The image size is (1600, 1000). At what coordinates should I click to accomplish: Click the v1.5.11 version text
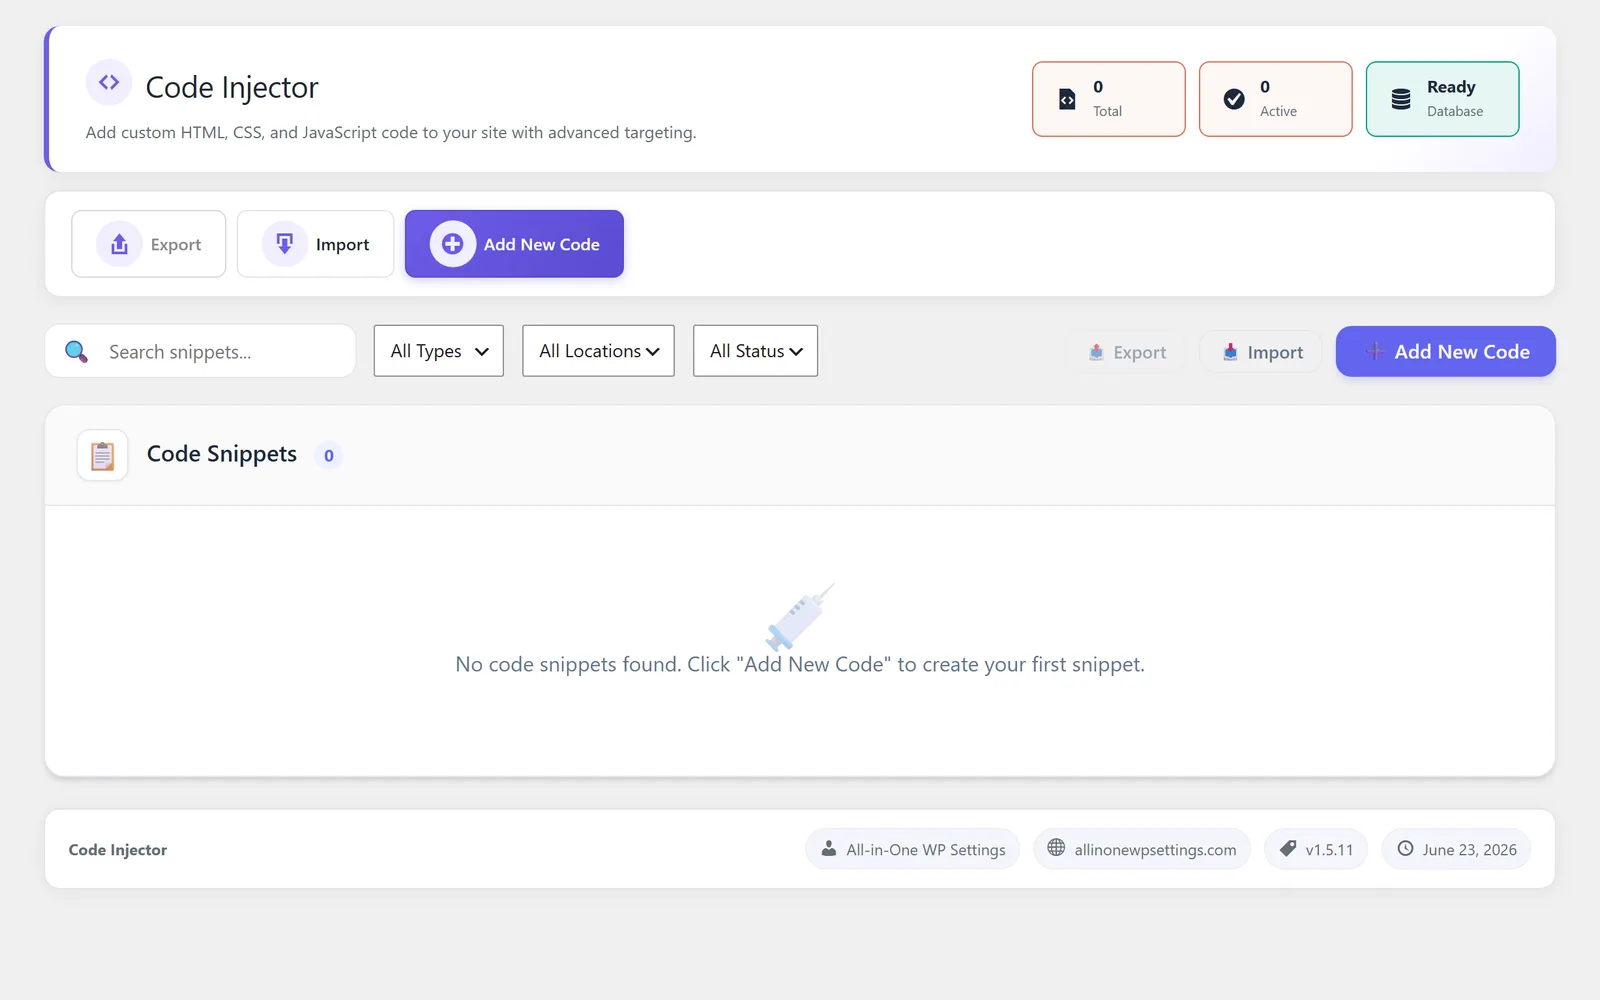[1329, 850]
